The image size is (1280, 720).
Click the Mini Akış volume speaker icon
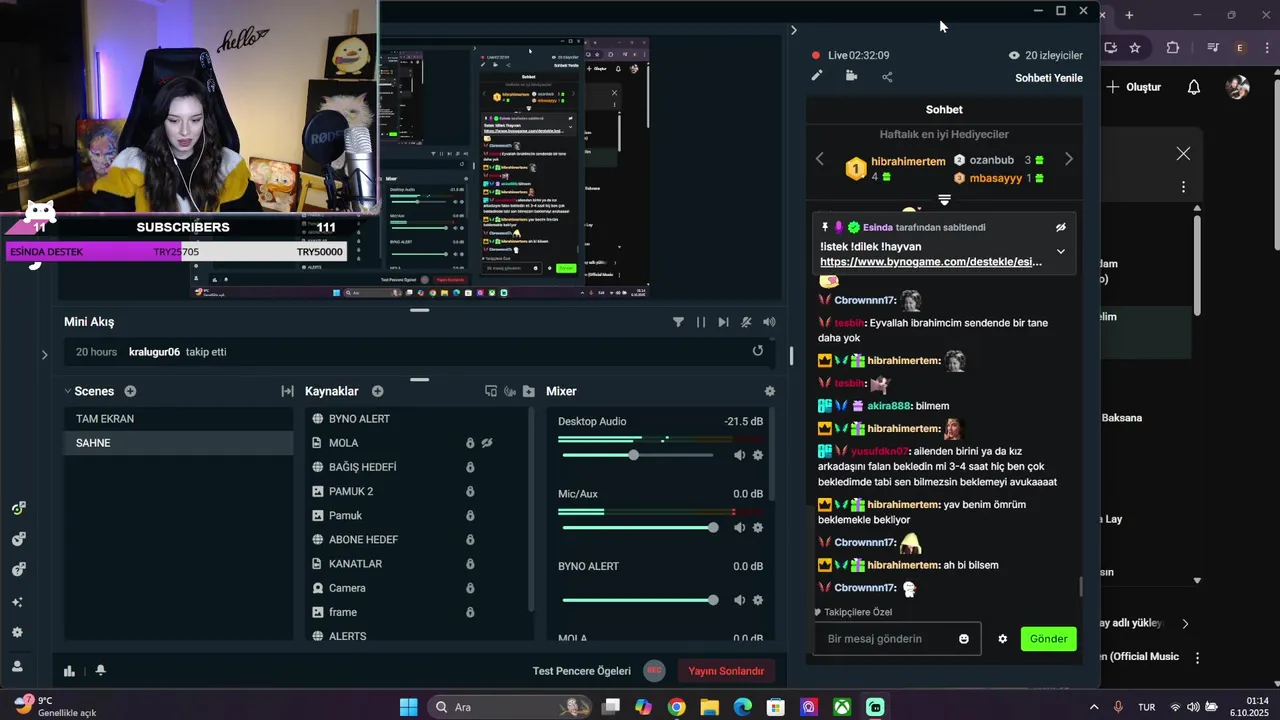pyautogui.click(x=769, y=322)
